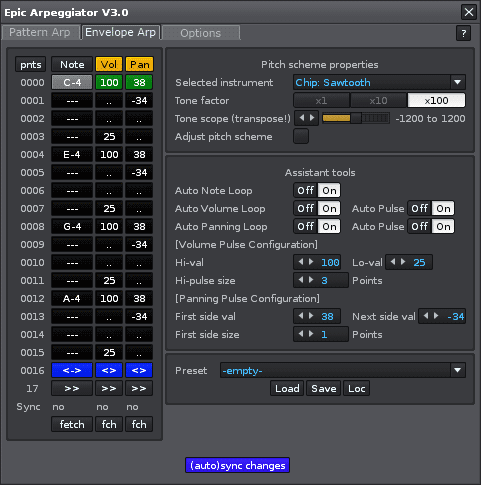
Task: Enable the Adjust pitch scheme checkbox
Action: [301, 136]
